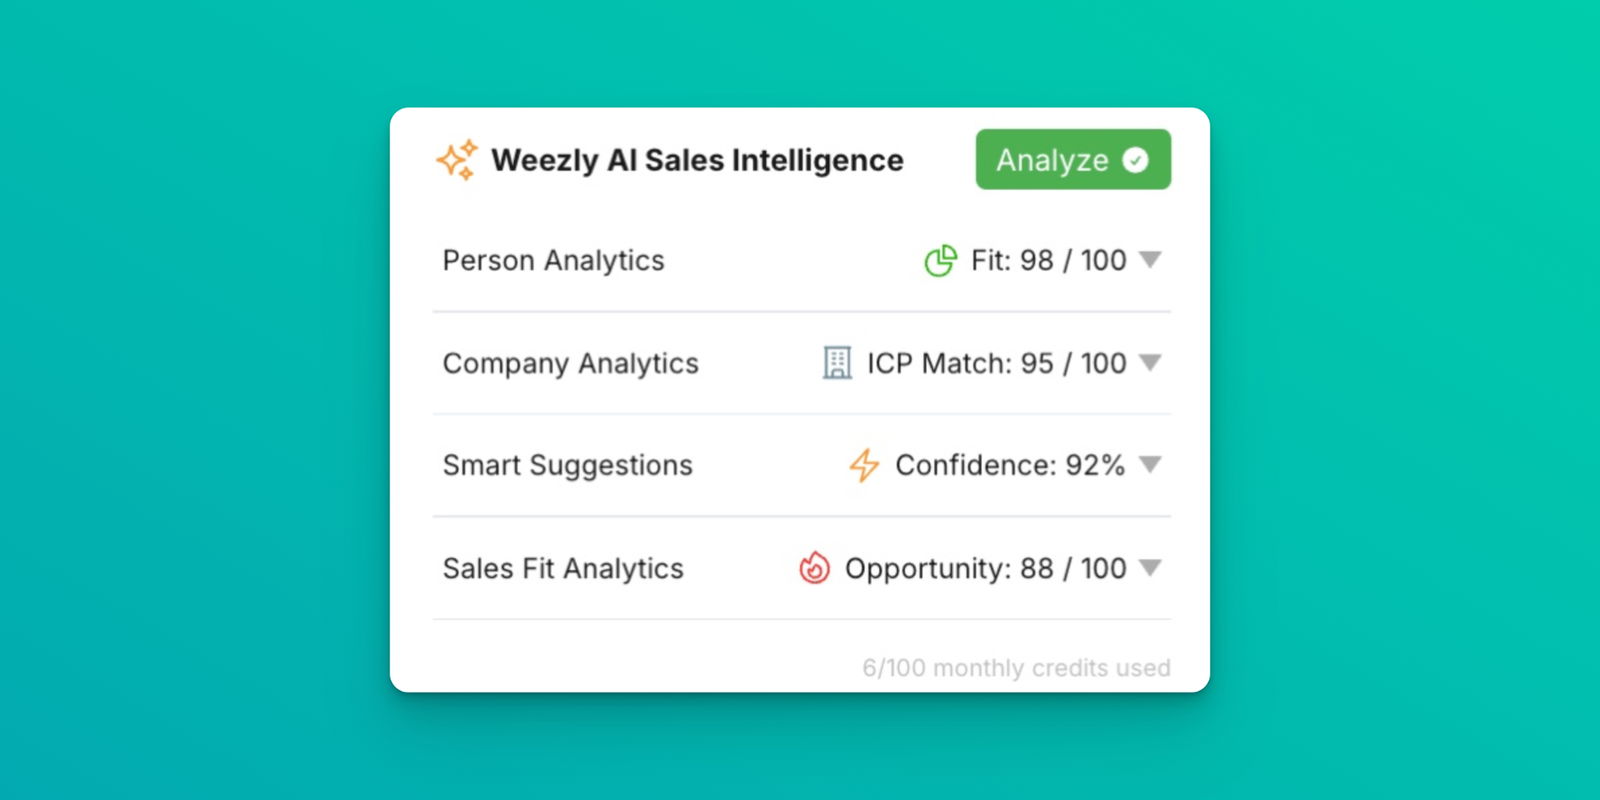This screenshot has height=800, width=1600.
Task: Click the flame icon in Sales Fit Analytics row
Action: 813,568
